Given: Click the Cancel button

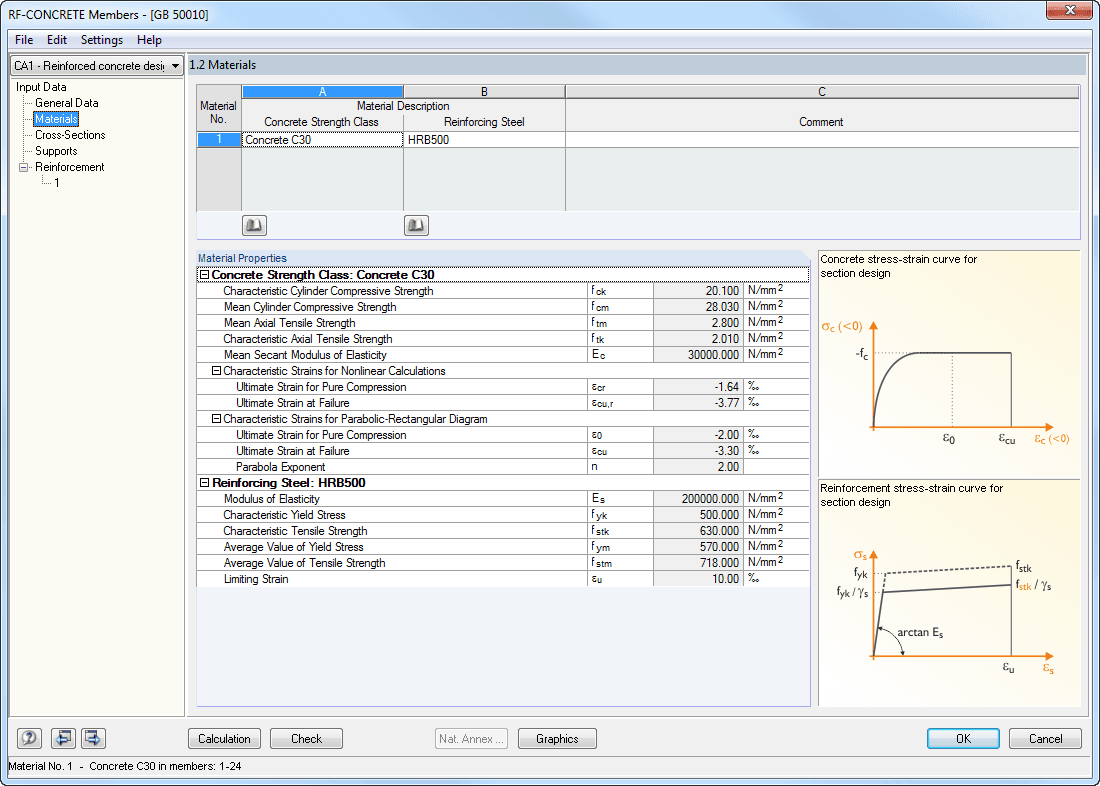Looking at the screenshot, I should click(x=1045, y=738).
